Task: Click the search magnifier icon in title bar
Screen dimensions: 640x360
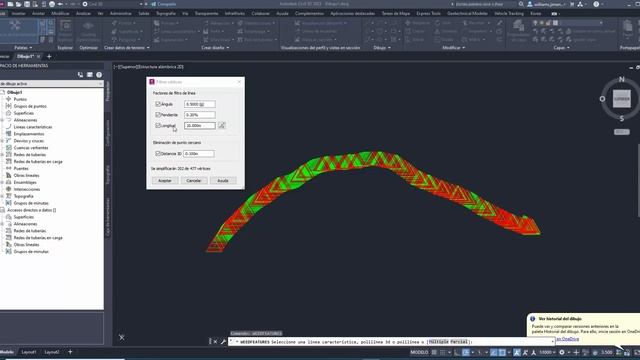Action: click(x=521, y=4)
